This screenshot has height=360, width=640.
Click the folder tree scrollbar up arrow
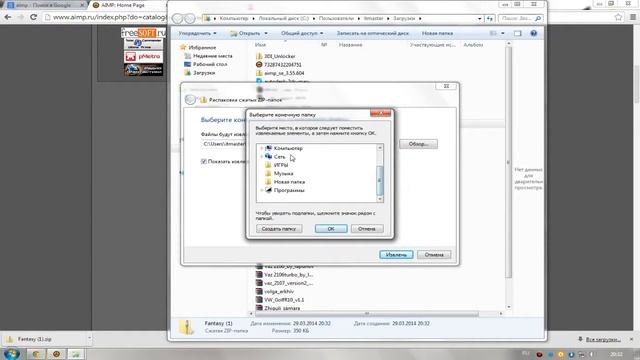380,147
